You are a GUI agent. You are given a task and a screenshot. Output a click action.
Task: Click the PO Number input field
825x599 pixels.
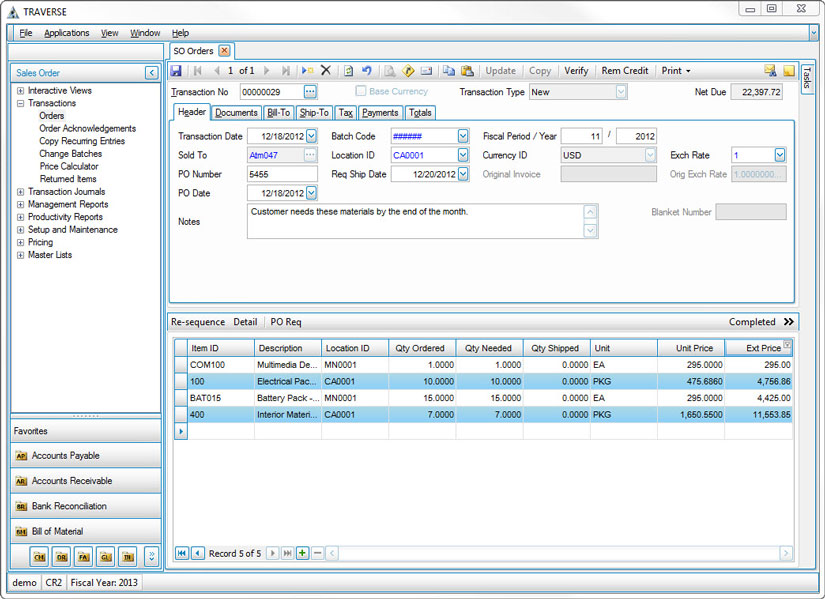point(283,174)
